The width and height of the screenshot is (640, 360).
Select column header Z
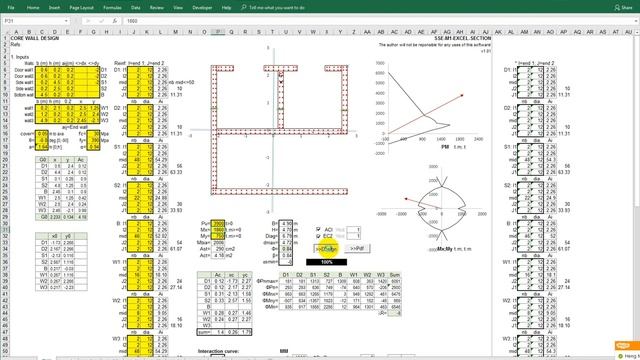353,32
